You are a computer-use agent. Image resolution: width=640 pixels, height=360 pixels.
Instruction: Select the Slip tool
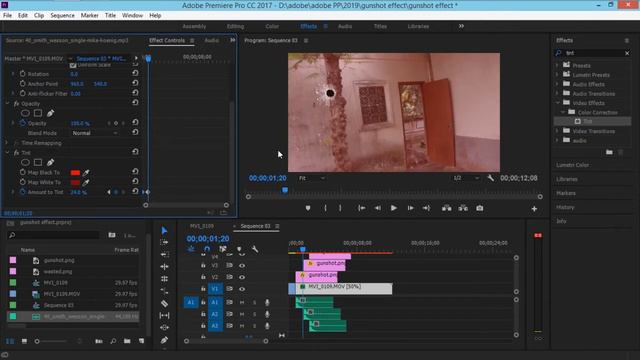pyautogui.click(x=164, y=315)
